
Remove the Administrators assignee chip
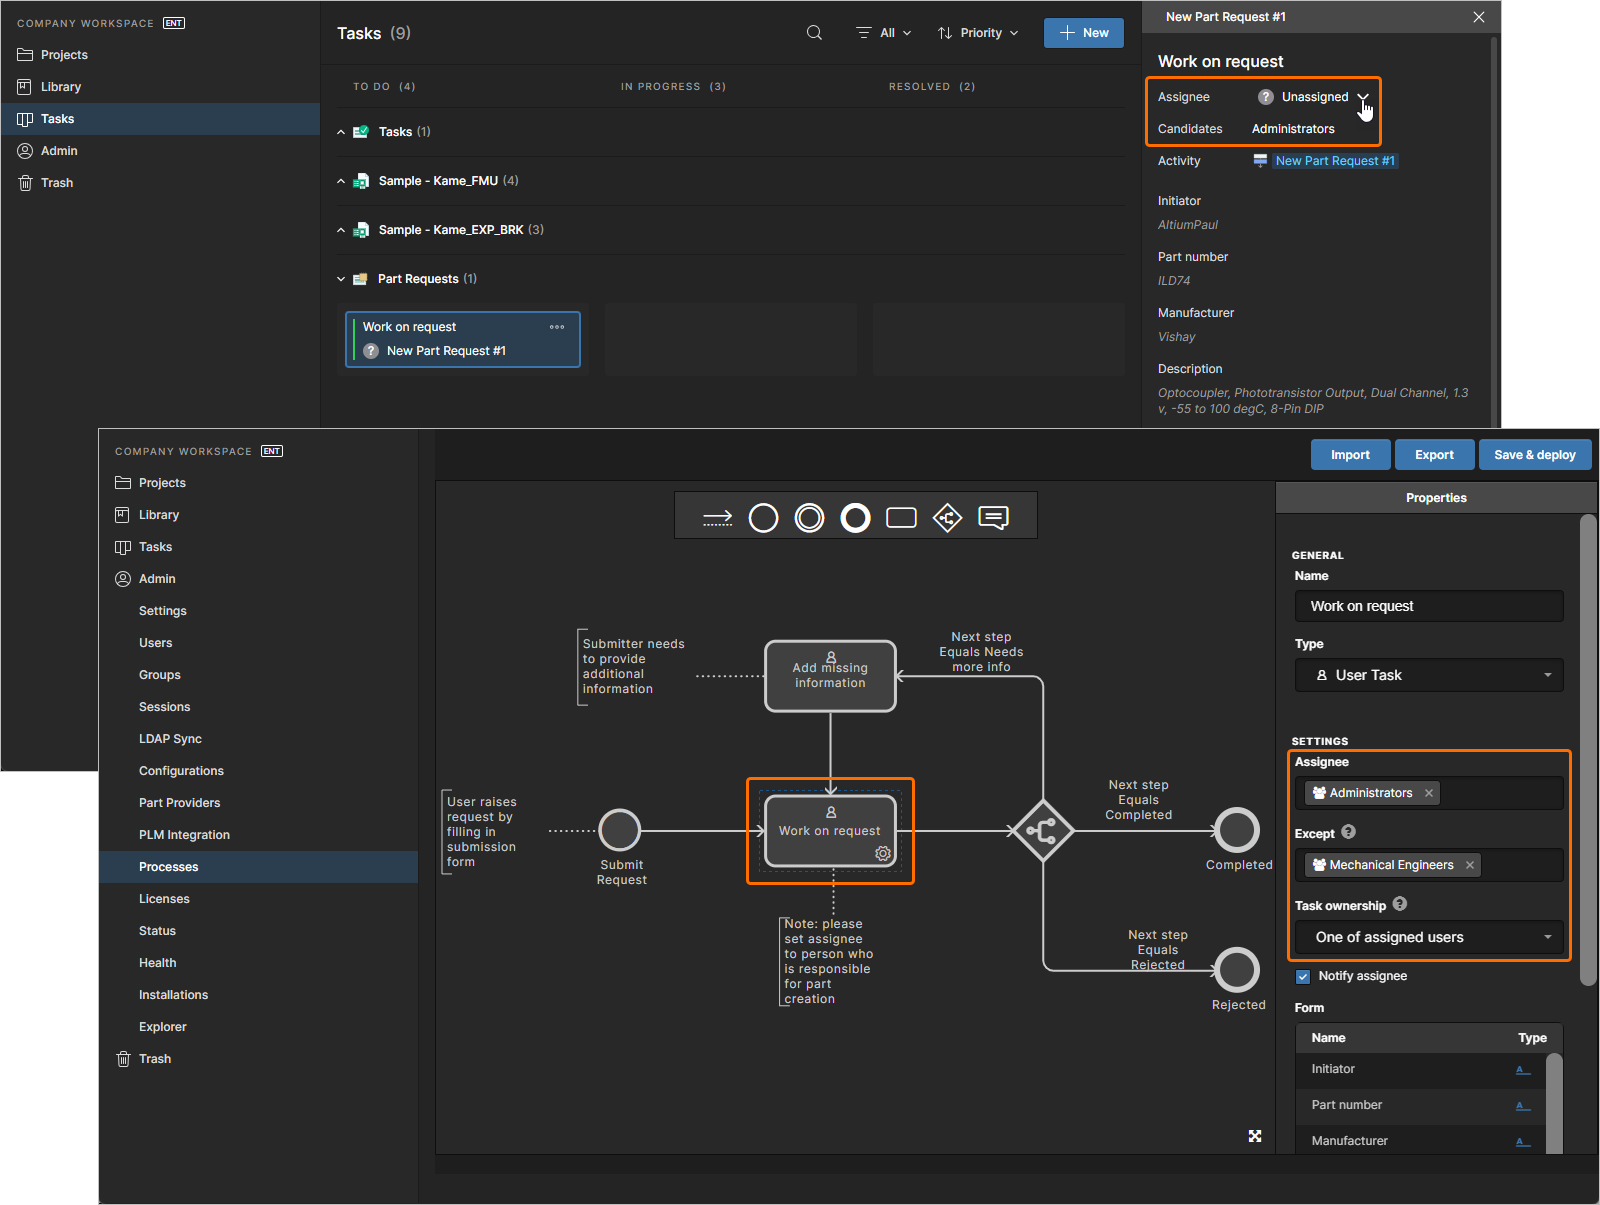[1430, 792]
